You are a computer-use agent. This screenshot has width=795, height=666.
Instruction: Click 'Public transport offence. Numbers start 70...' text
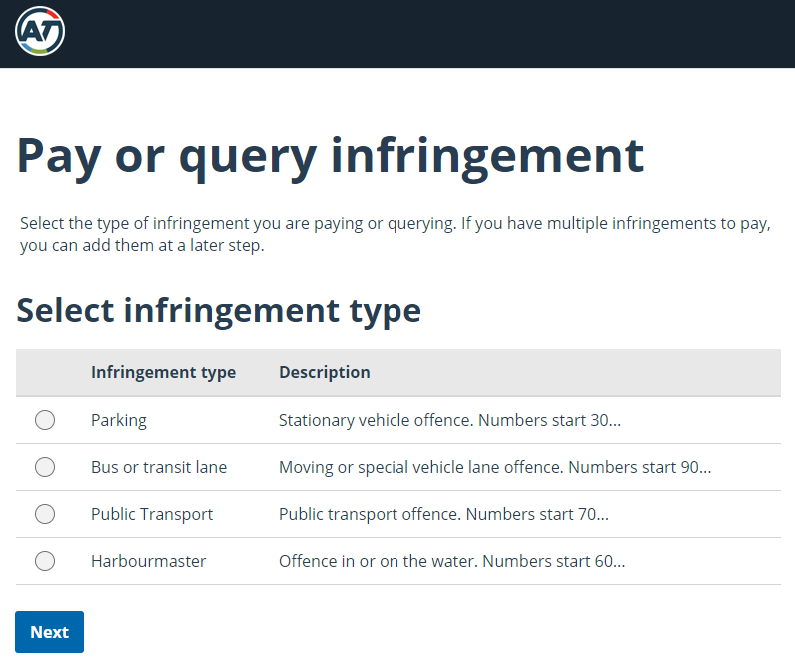tap(444, 514)
